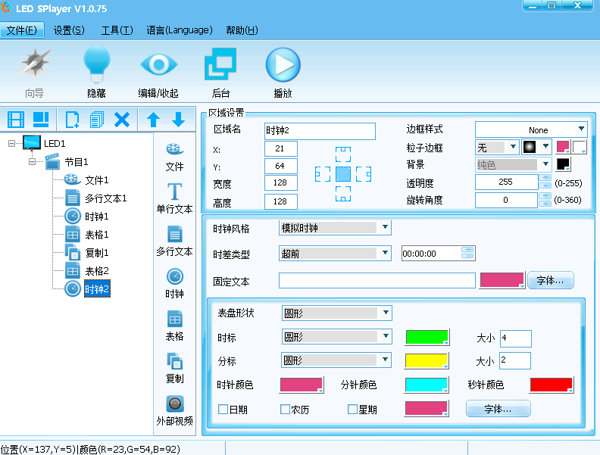Click the 字体... button beside 固定文本
The image size is (600, 455).
(547, 280)
